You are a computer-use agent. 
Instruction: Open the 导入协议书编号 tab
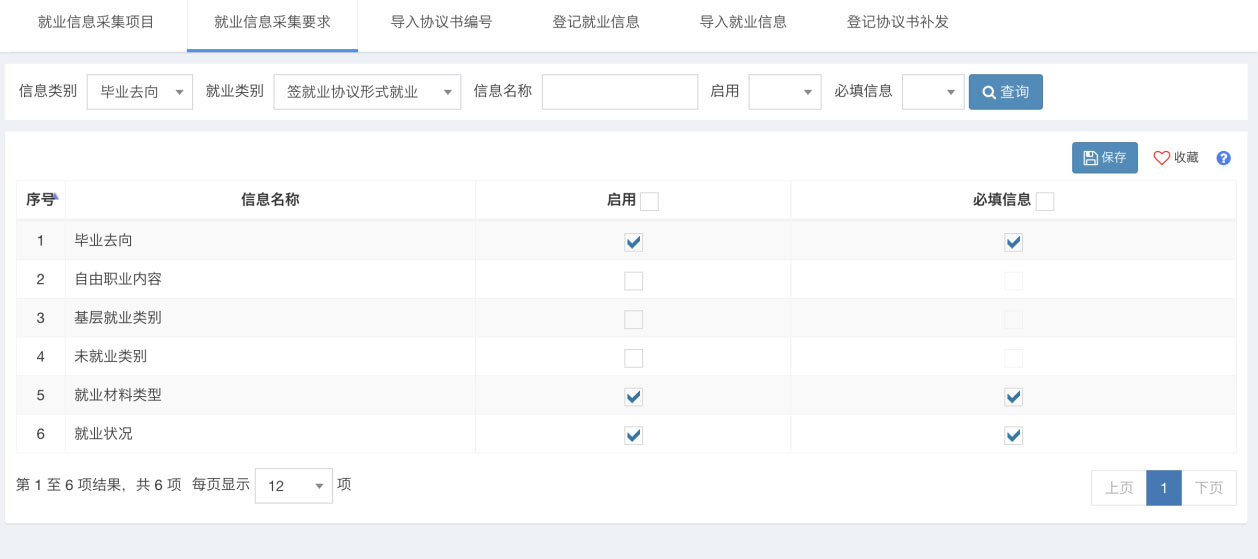click(441, 22)
